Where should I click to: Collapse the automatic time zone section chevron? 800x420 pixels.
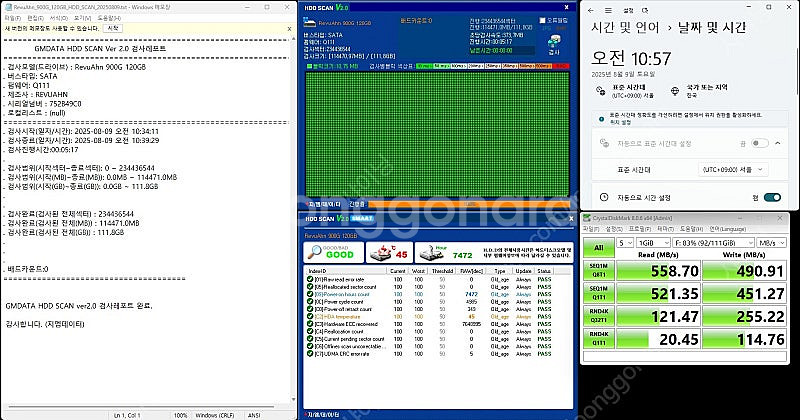click(778, 143)
